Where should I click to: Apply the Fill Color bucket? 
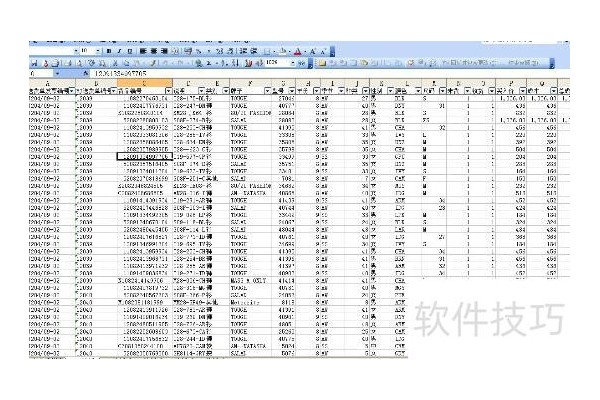pos(283,51)
